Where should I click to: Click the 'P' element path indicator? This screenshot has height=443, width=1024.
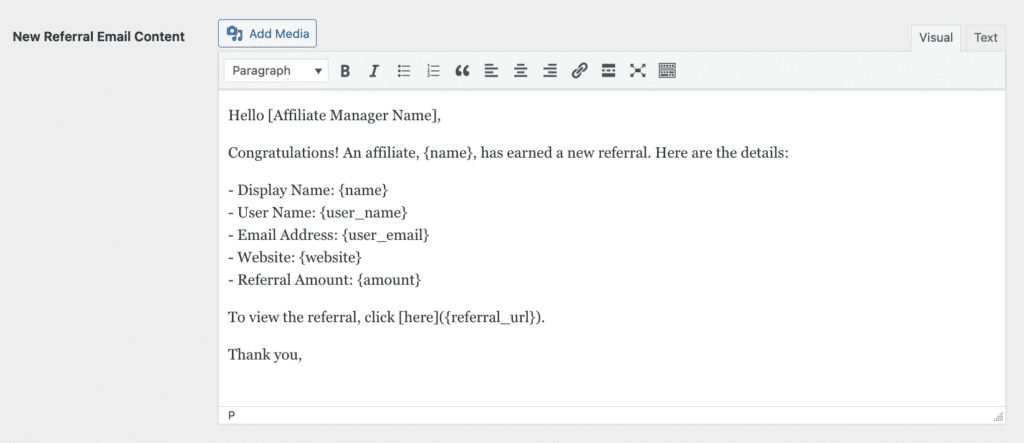[x=231, y=415]
